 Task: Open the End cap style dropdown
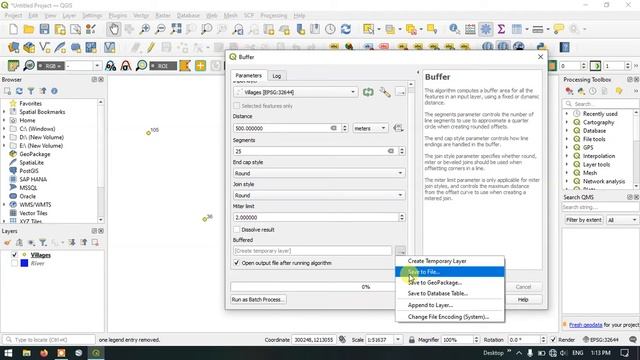(319, 173)
